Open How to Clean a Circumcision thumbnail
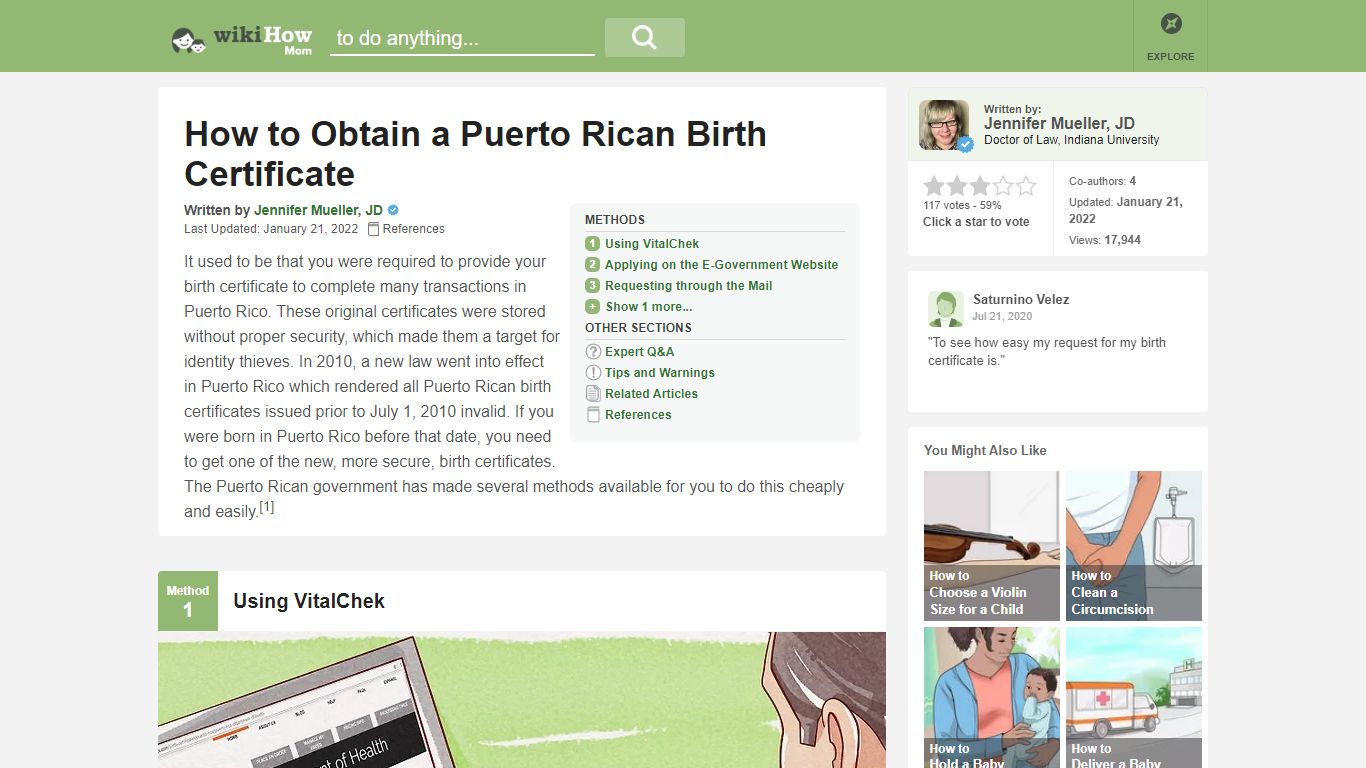The width and height of the screenshot is (1366, 768). pyautogui.click(x=1134, y=546)
